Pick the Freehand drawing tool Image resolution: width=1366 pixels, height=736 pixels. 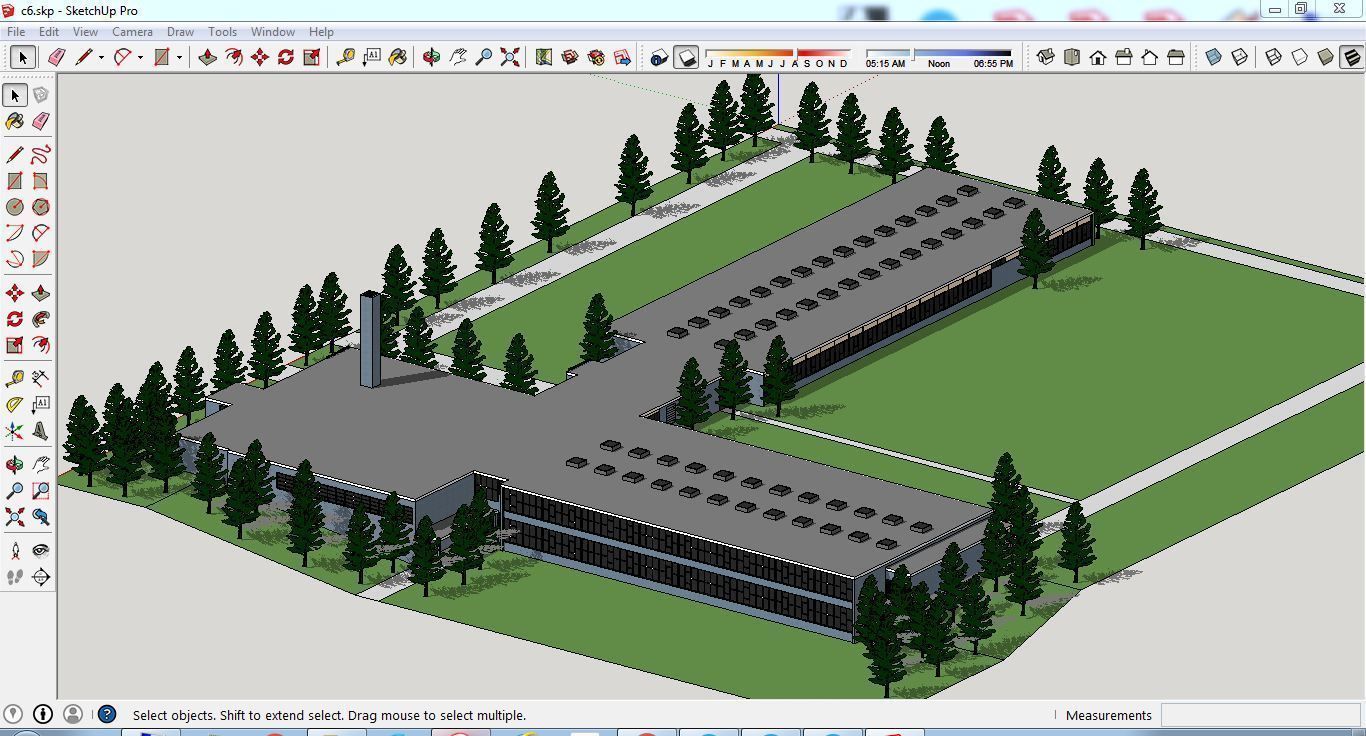pos(41,155)
